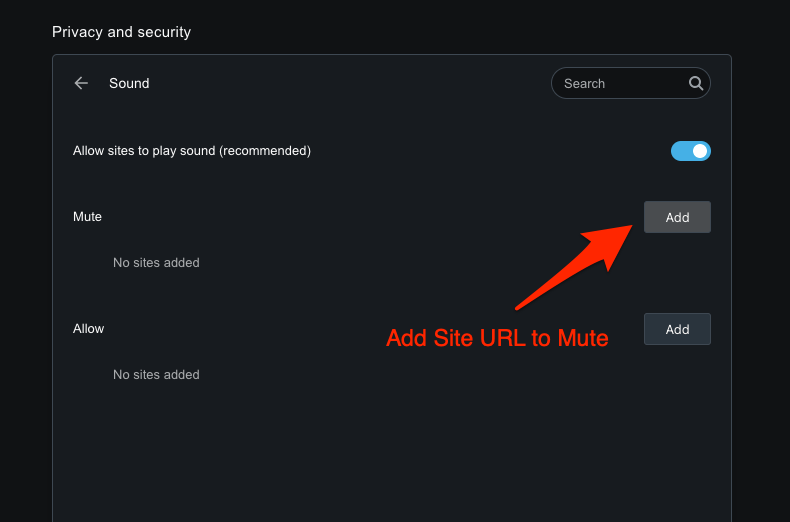Click 'No sites added' under Allow
Image resolution: width=790 pixels, height=522 pixels.
(156, 375)
